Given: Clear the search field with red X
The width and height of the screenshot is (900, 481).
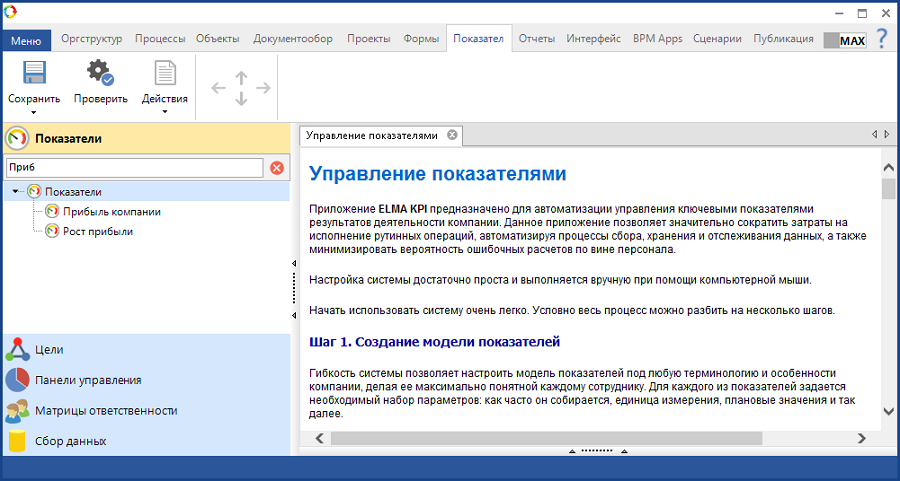Looking at the screenshot, I should (277, 168).
